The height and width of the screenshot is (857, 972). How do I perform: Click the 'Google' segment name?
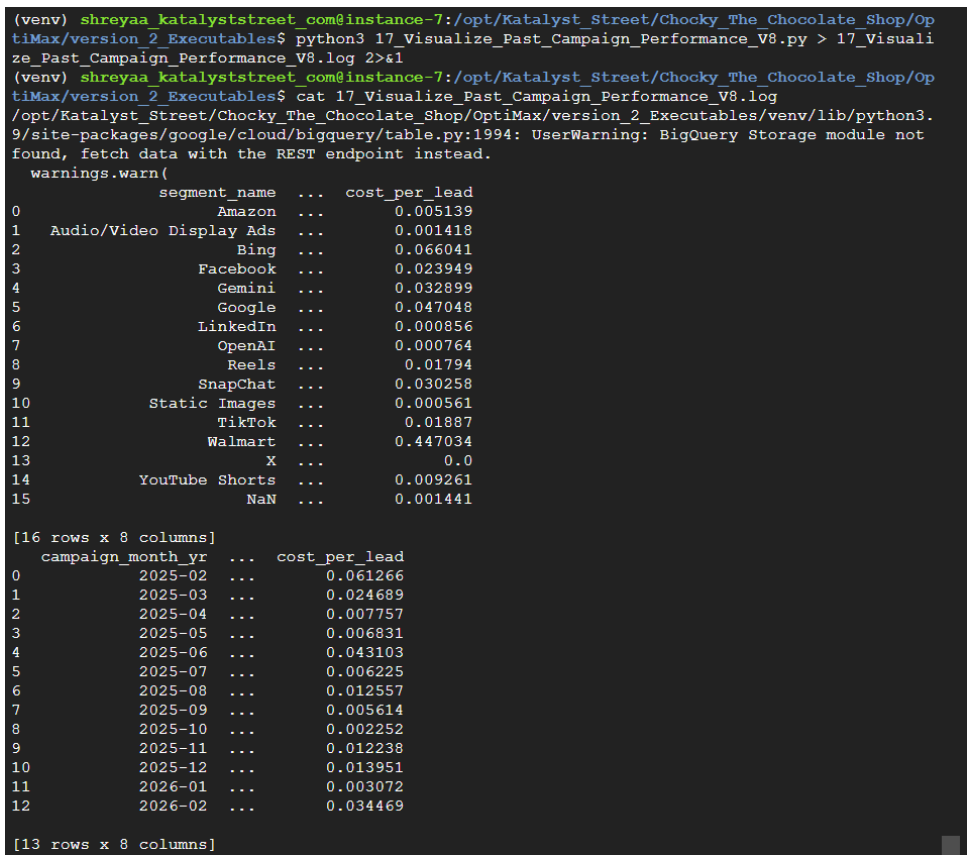tap(246, 308)
